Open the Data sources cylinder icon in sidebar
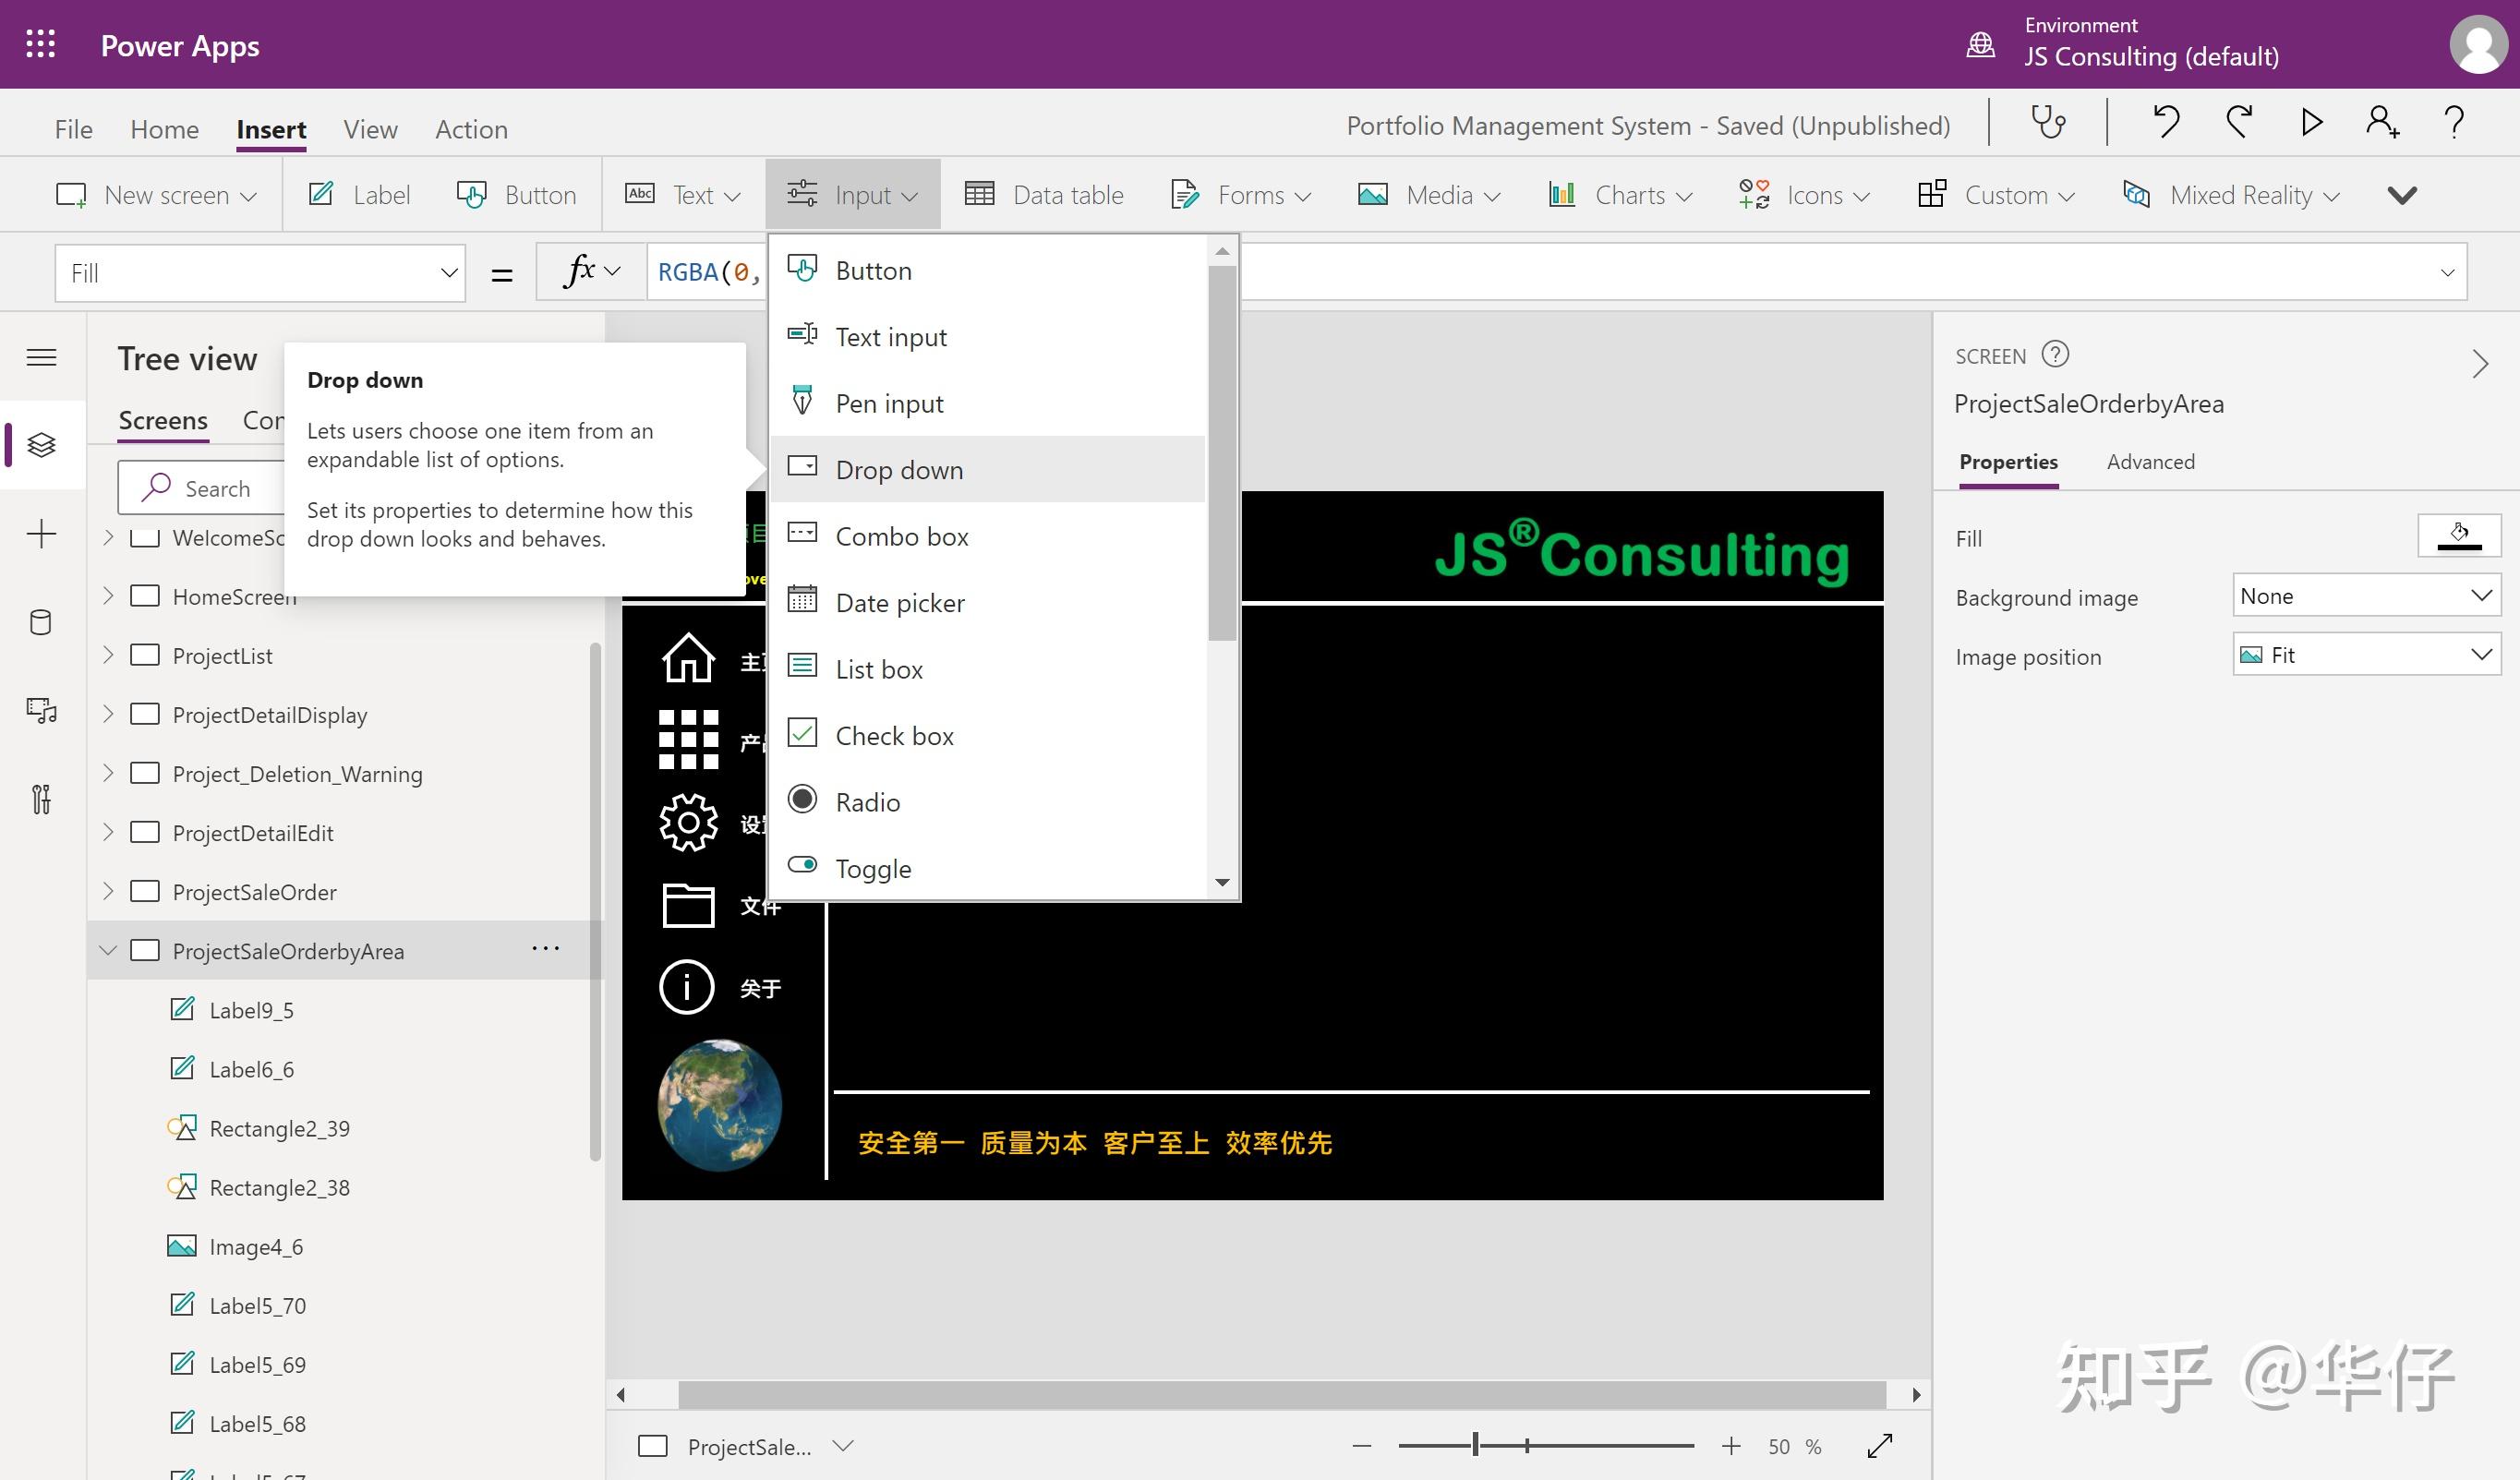This screenshot has width=2520, height=1480. [41, 622]
